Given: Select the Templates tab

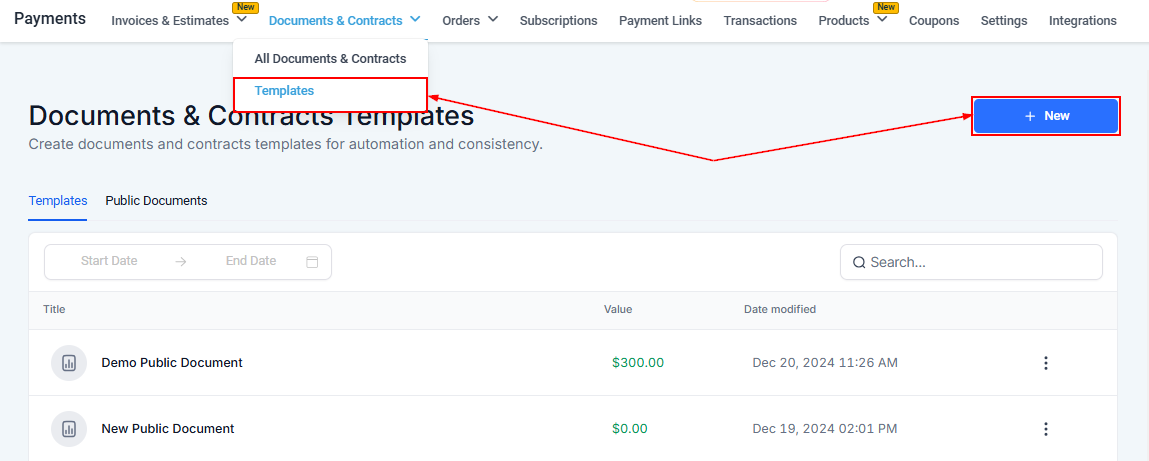Looking at the screenshot, I should coord(58,201).
